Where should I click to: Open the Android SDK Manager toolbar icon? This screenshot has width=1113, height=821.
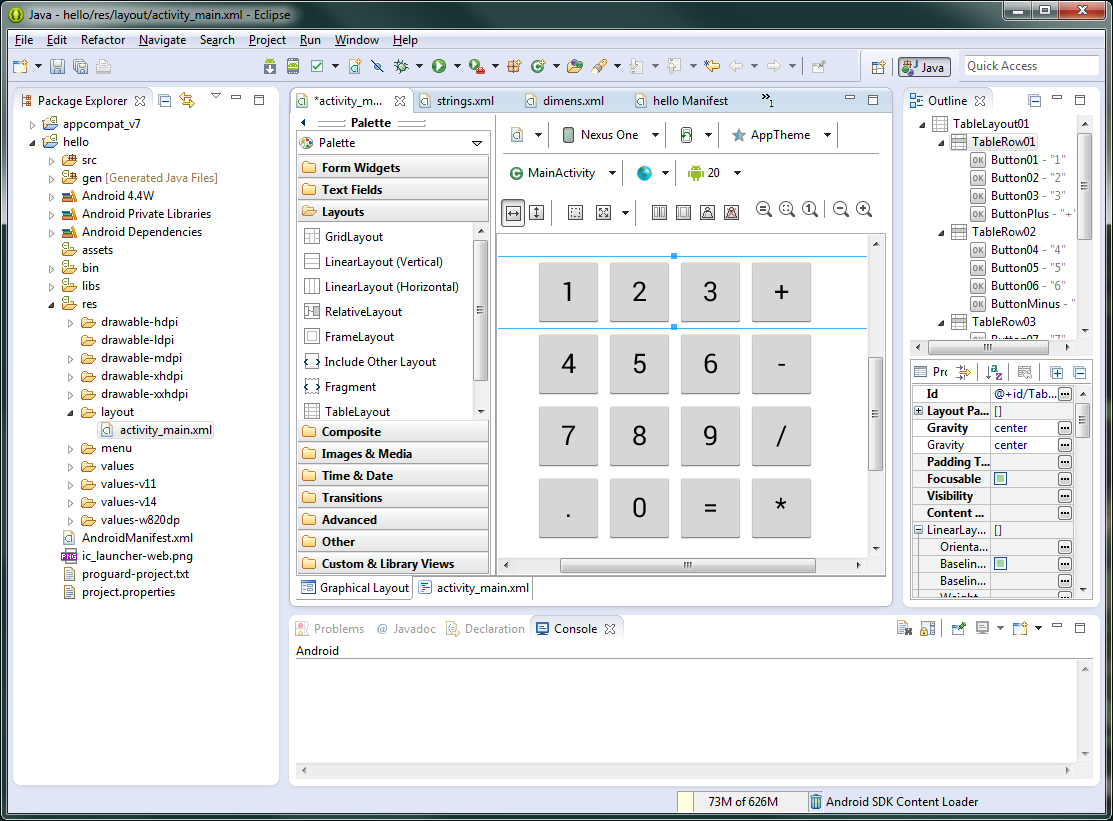tap(270, 66)
